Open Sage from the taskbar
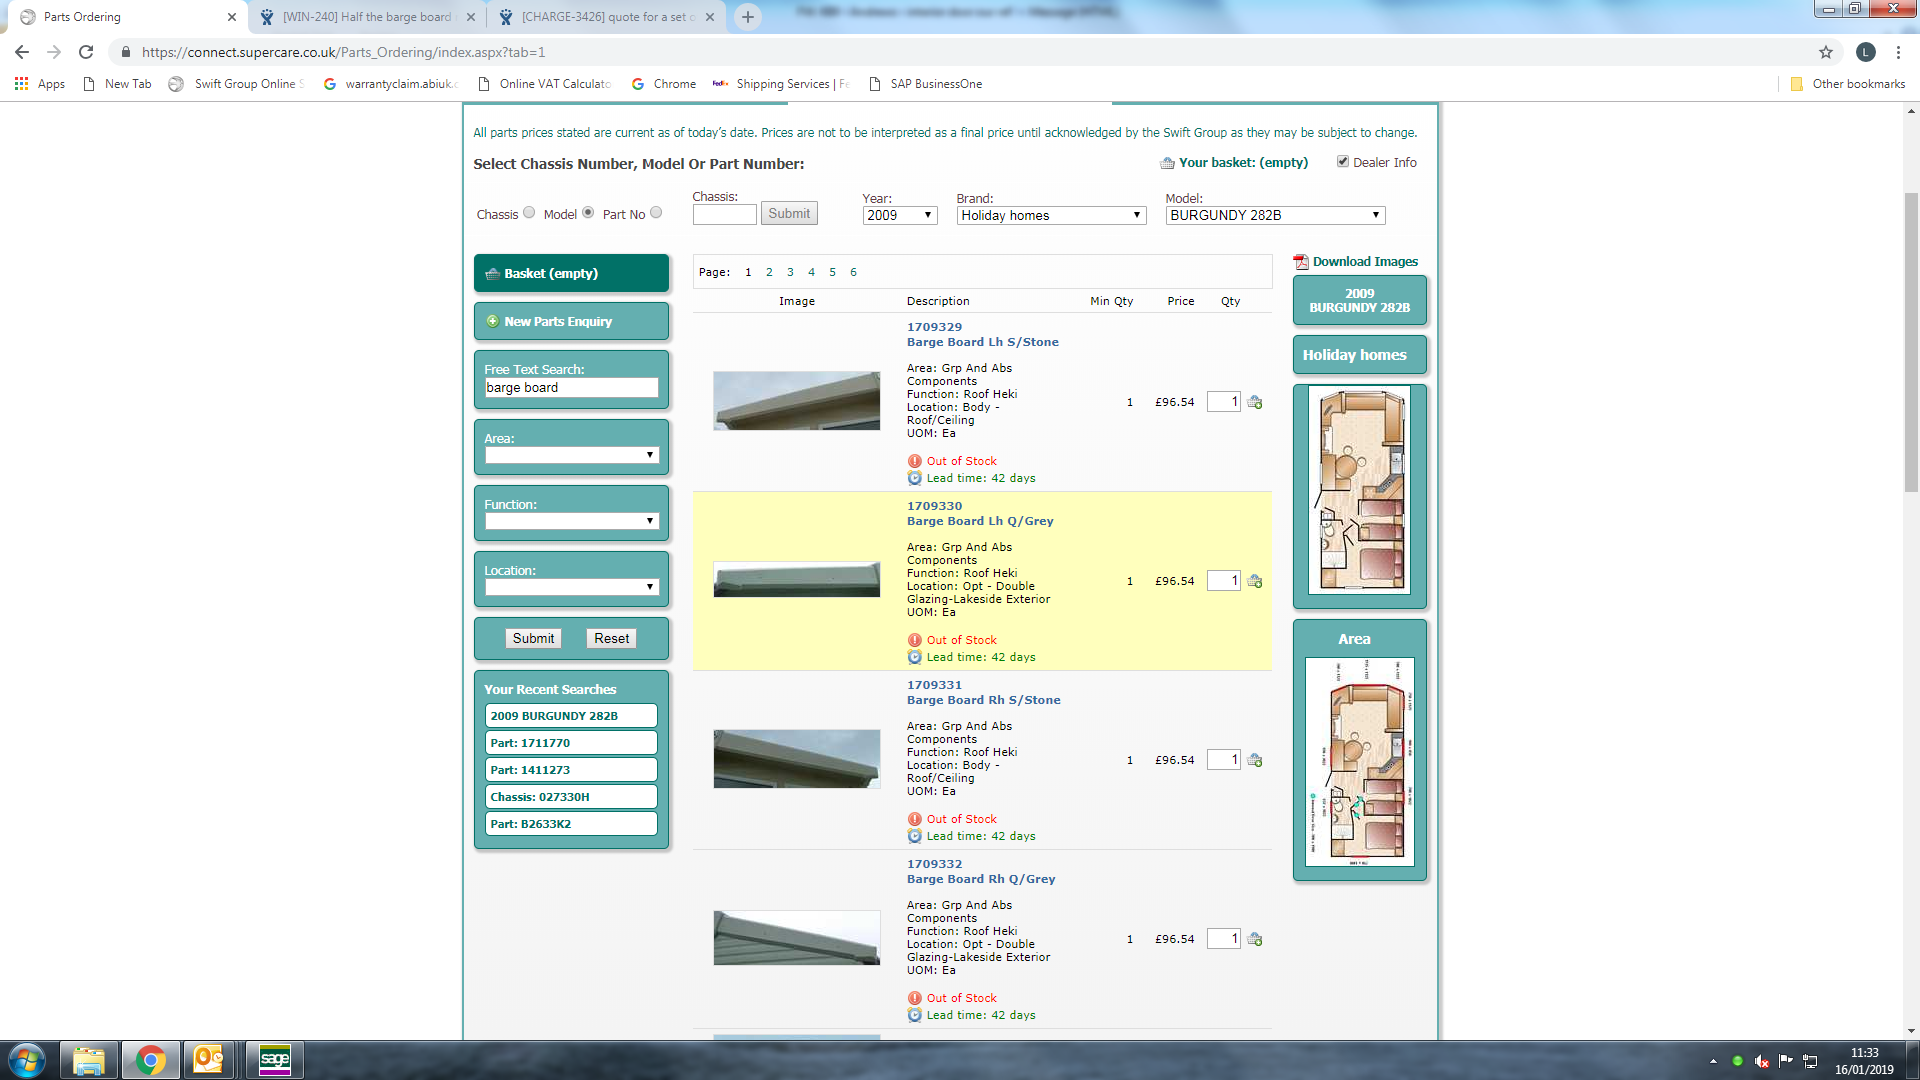Viewport: 1920px width, 1080px height. pos(274,1059)
